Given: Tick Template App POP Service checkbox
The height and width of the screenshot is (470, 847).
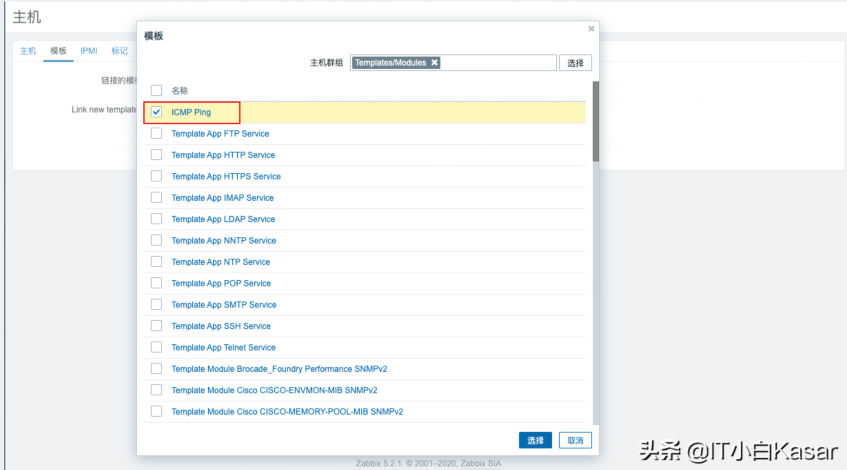Looking at the screenshot, I should [156, 283].
